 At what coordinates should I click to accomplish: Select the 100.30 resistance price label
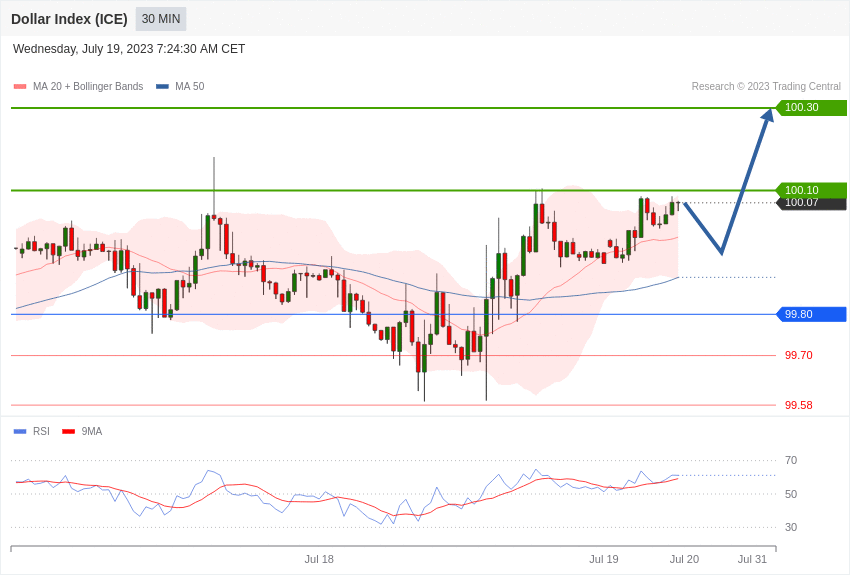click(x=811, y=107)
